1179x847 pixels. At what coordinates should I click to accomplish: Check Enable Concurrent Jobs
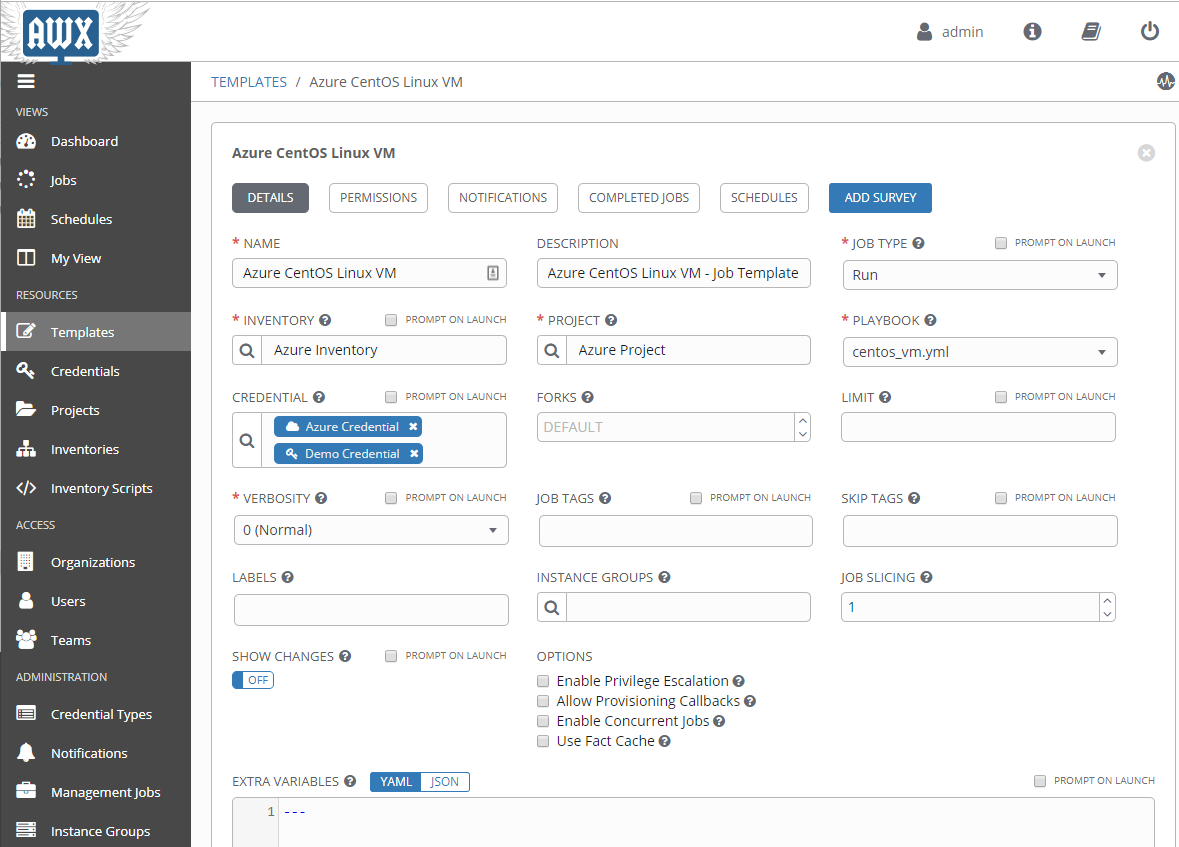point(543,721)
